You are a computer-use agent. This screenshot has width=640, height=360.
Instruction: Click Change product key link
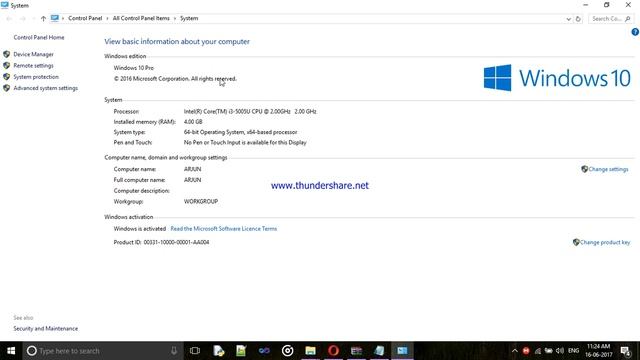point(605,242)
